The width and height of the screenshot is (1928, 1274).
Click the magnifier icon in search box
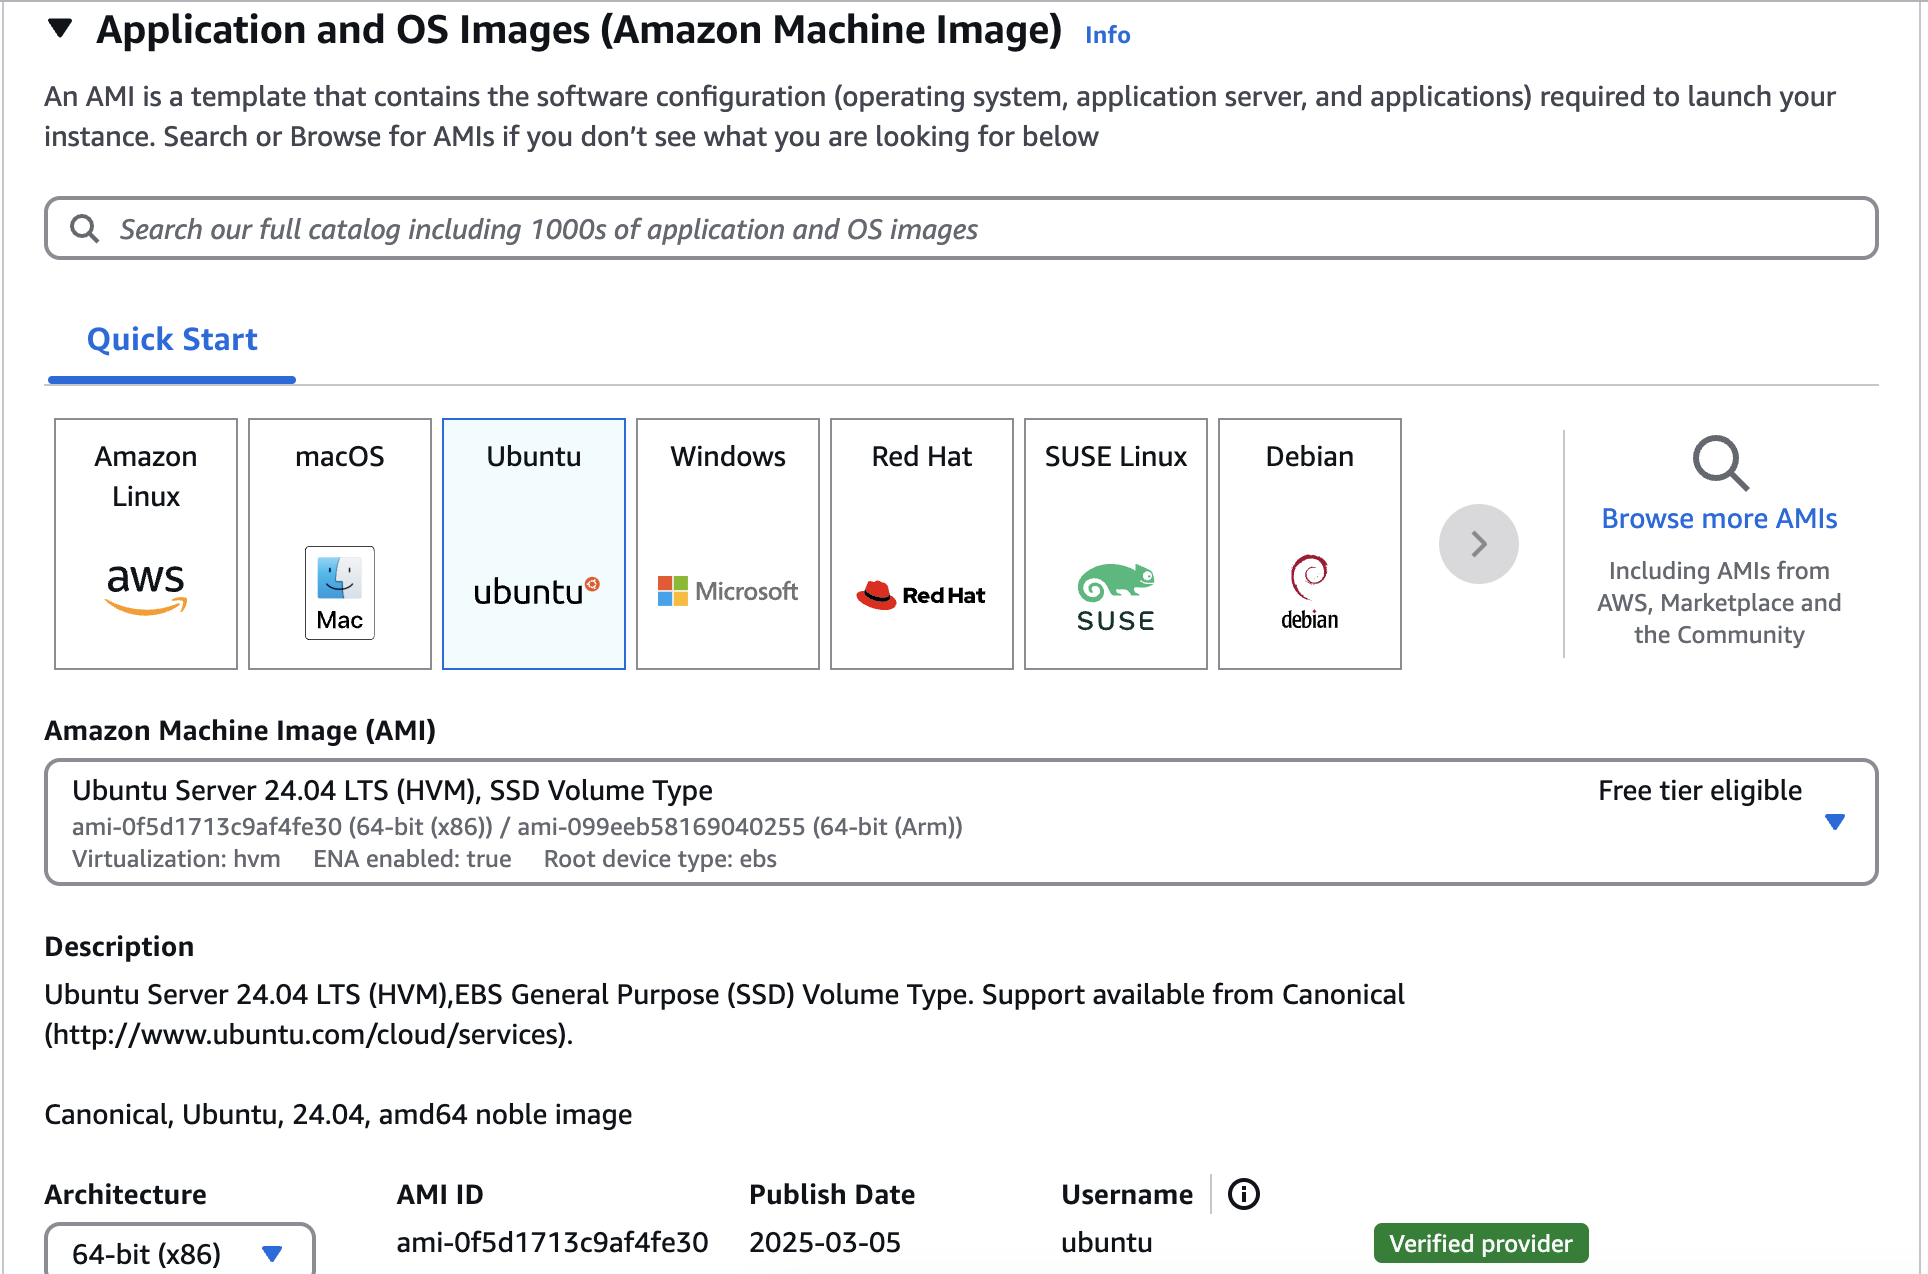85,229
